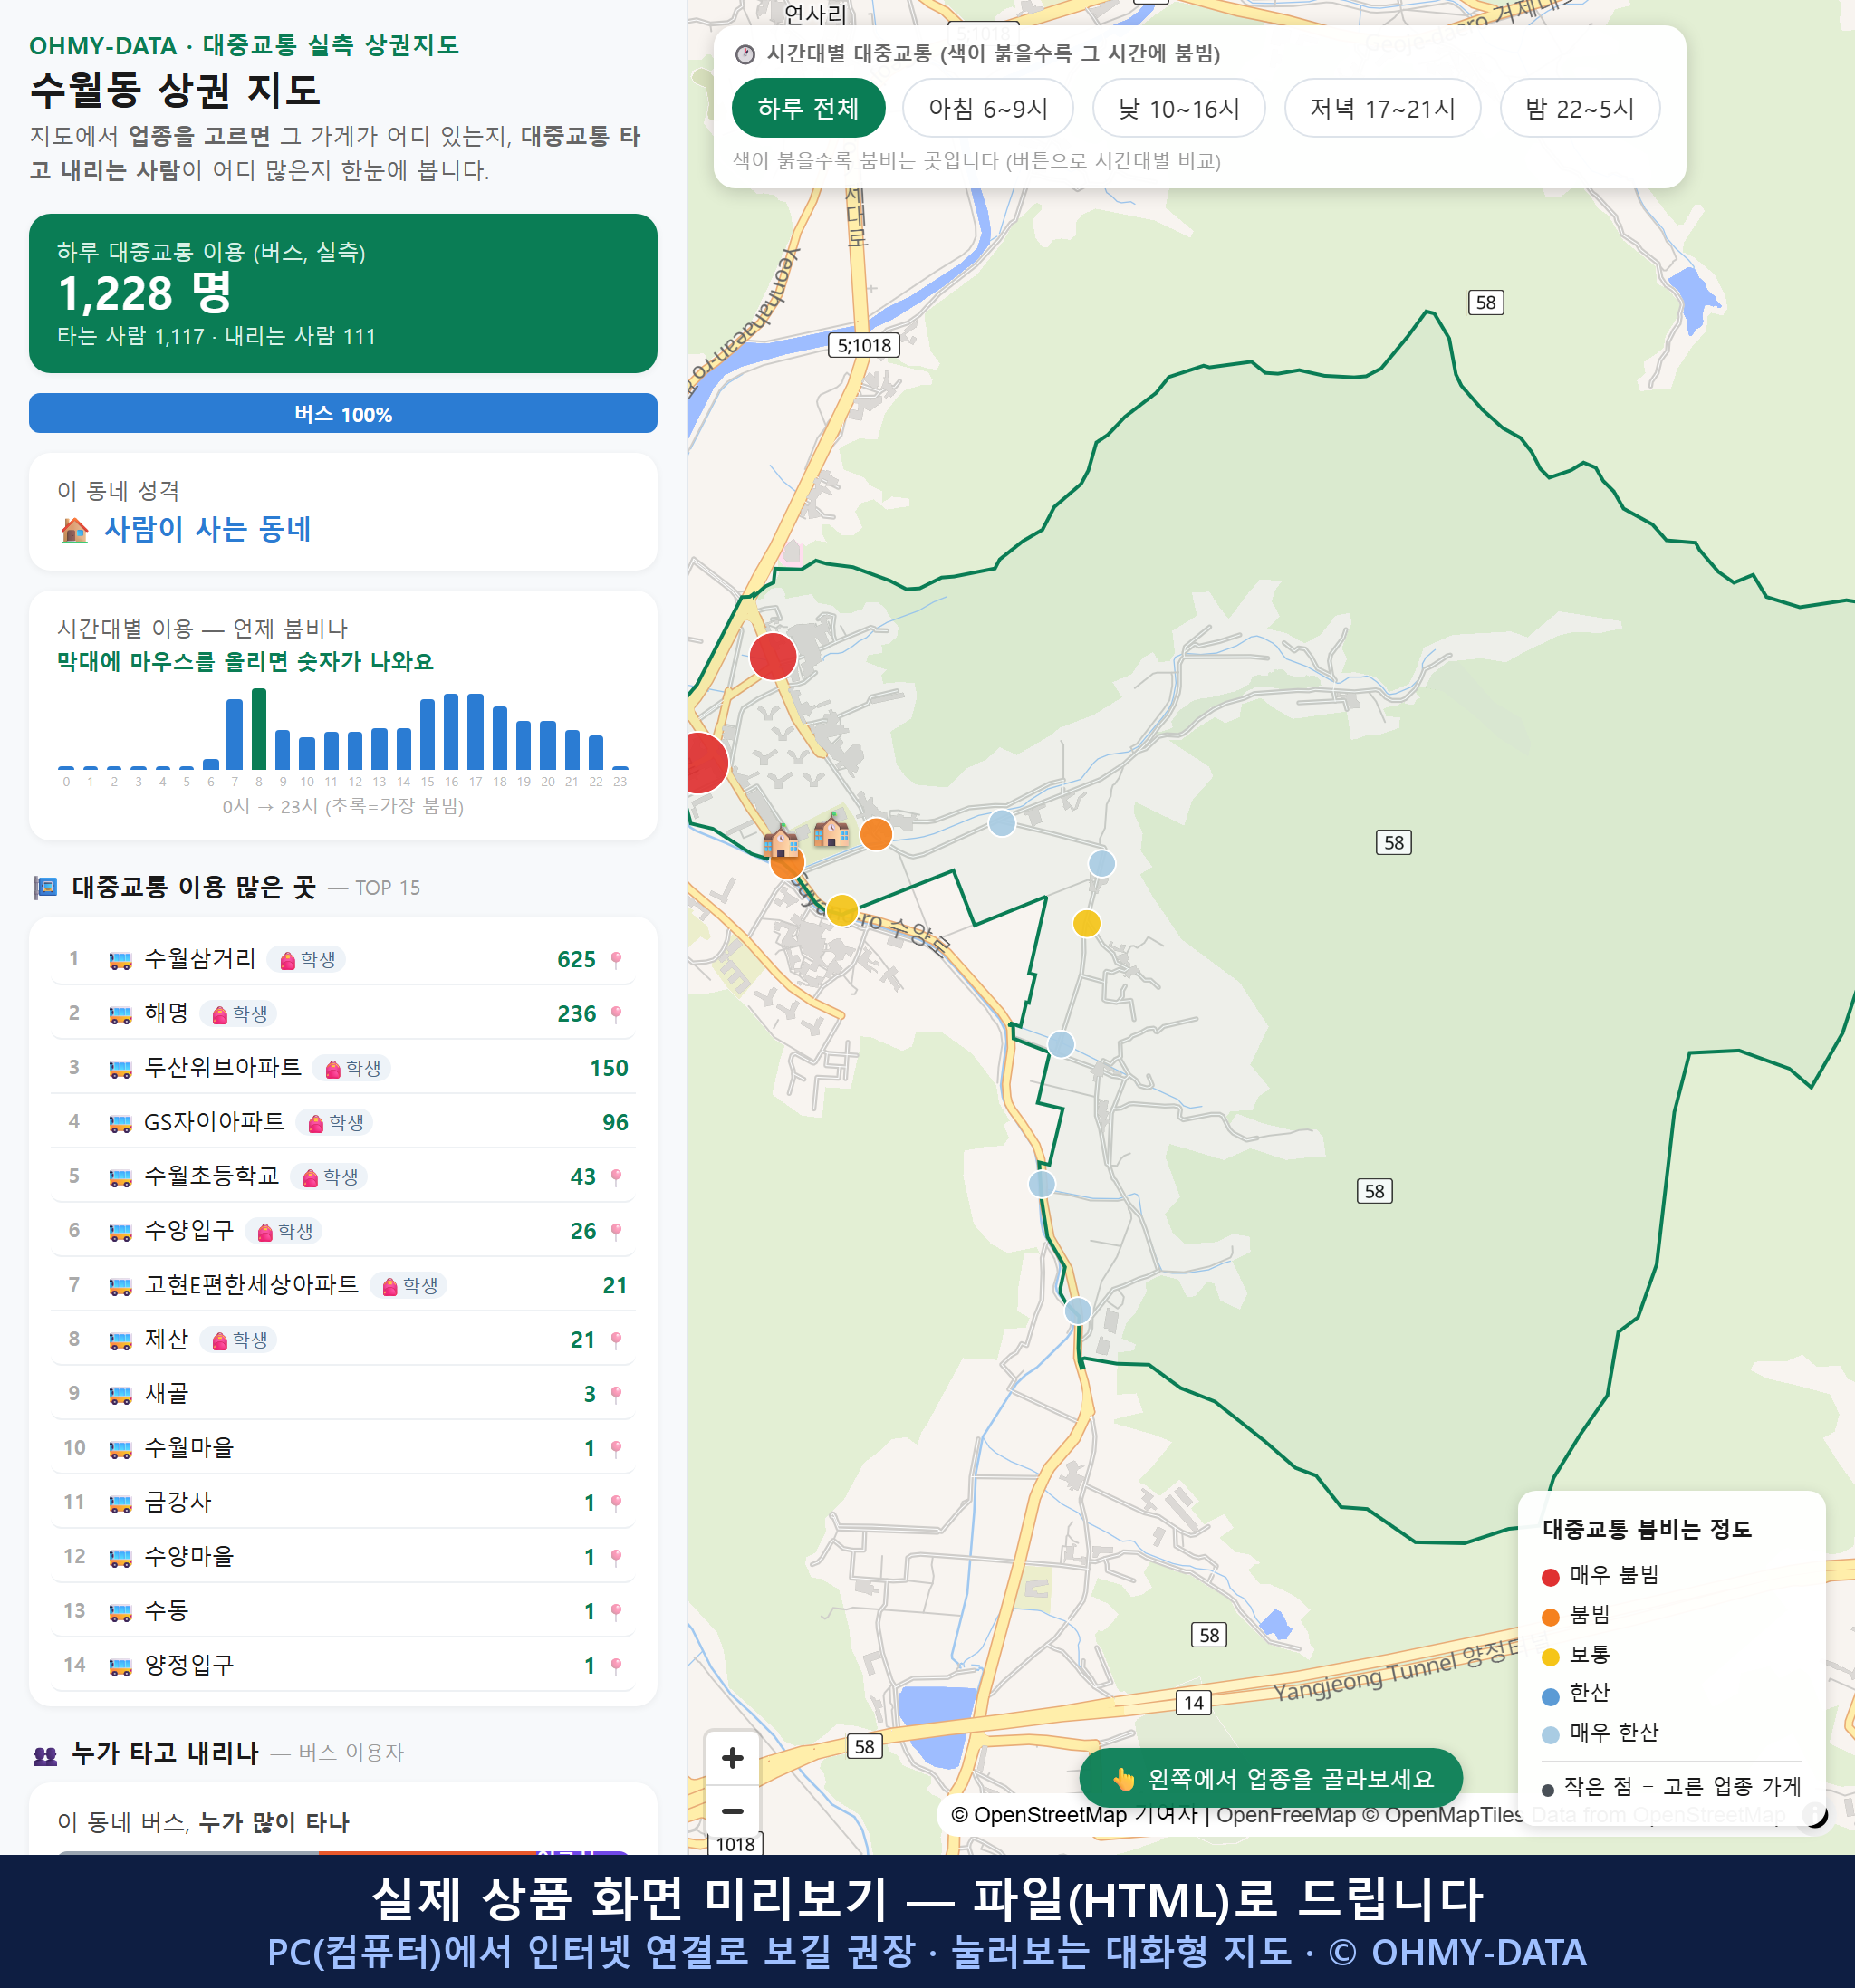Click the clock icon in the 시간대별 대중교통 header
1855x1988 pixels.
[745, 54]
